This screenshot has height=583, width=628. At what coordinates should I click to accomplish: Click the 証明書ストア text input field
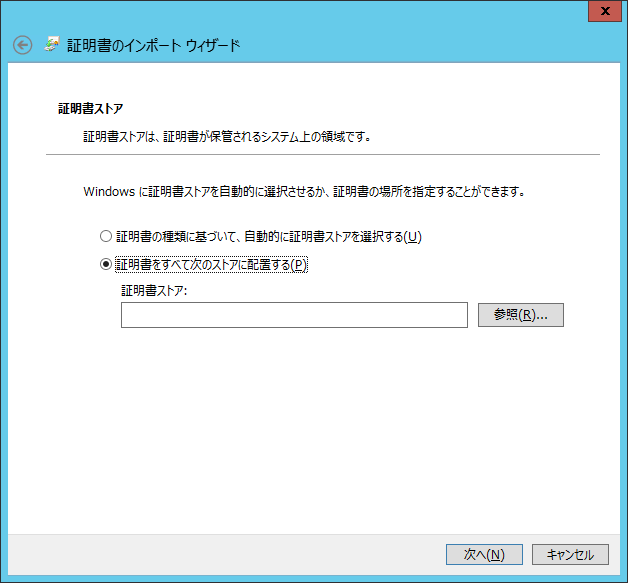[294, 315]
